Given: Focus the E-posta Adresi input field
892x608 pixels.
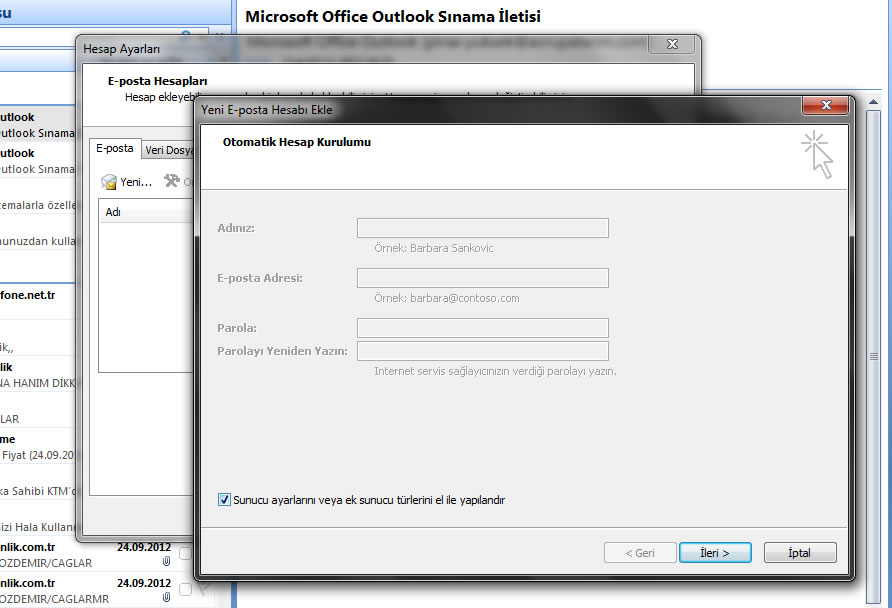Looking at the screenshot, I should pos(482,278).
